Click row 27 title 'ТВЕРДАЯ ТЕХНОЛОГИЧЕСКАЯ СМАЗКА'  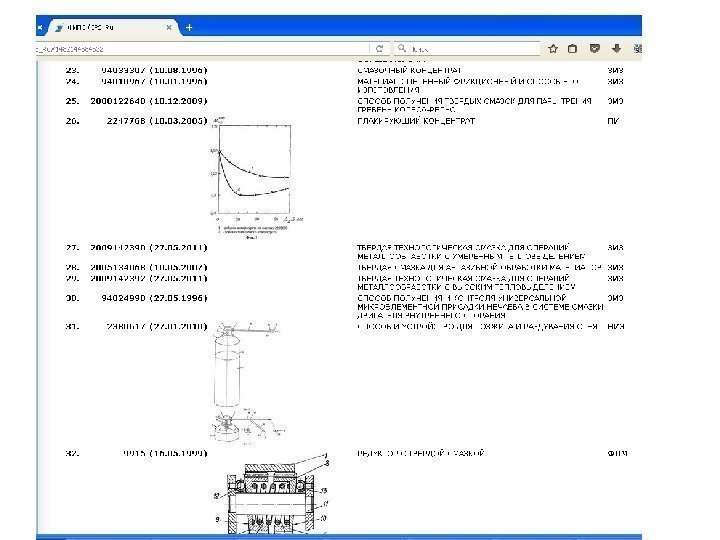tap(472, 252)
